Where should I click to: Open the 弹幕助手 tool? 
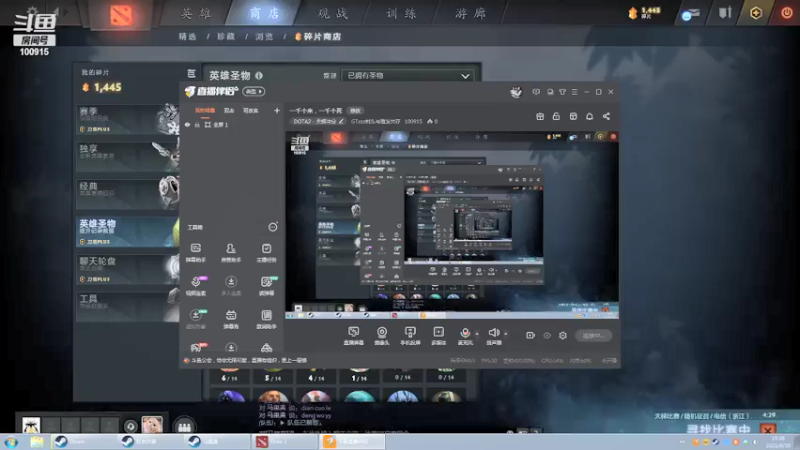click(196, 253)
